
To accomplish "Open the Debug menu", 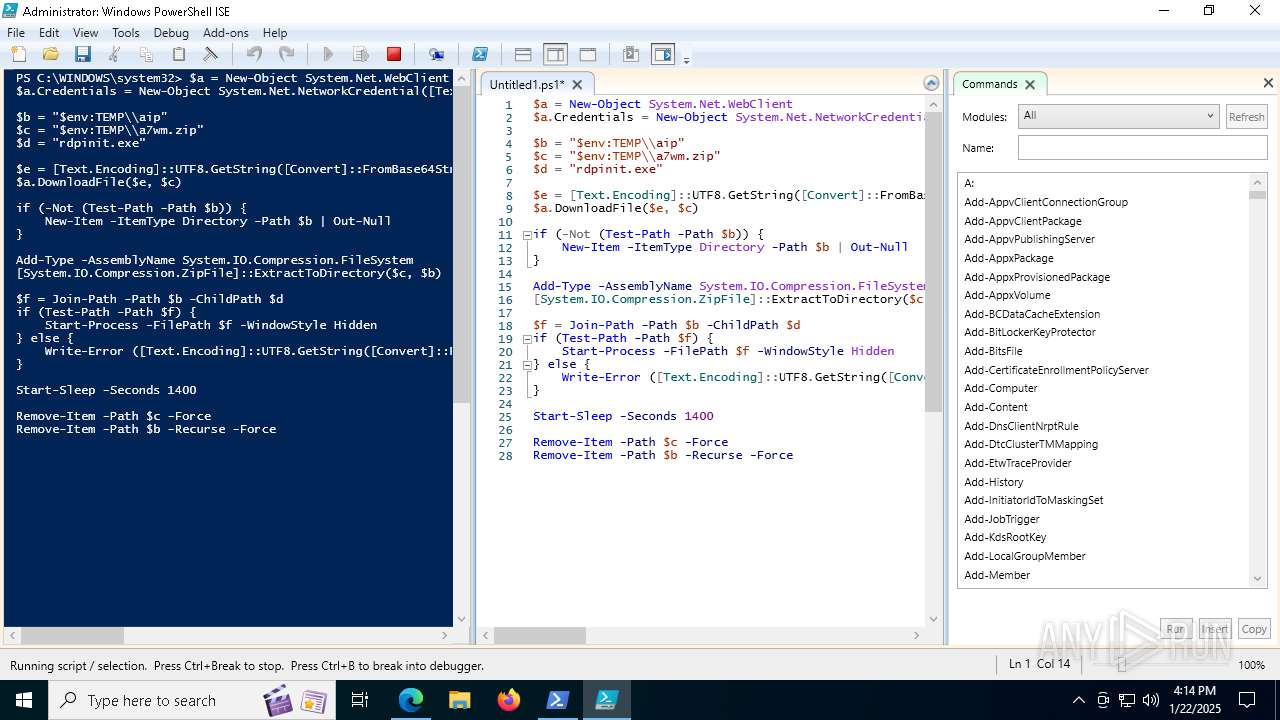I will (x=171, y=33).
